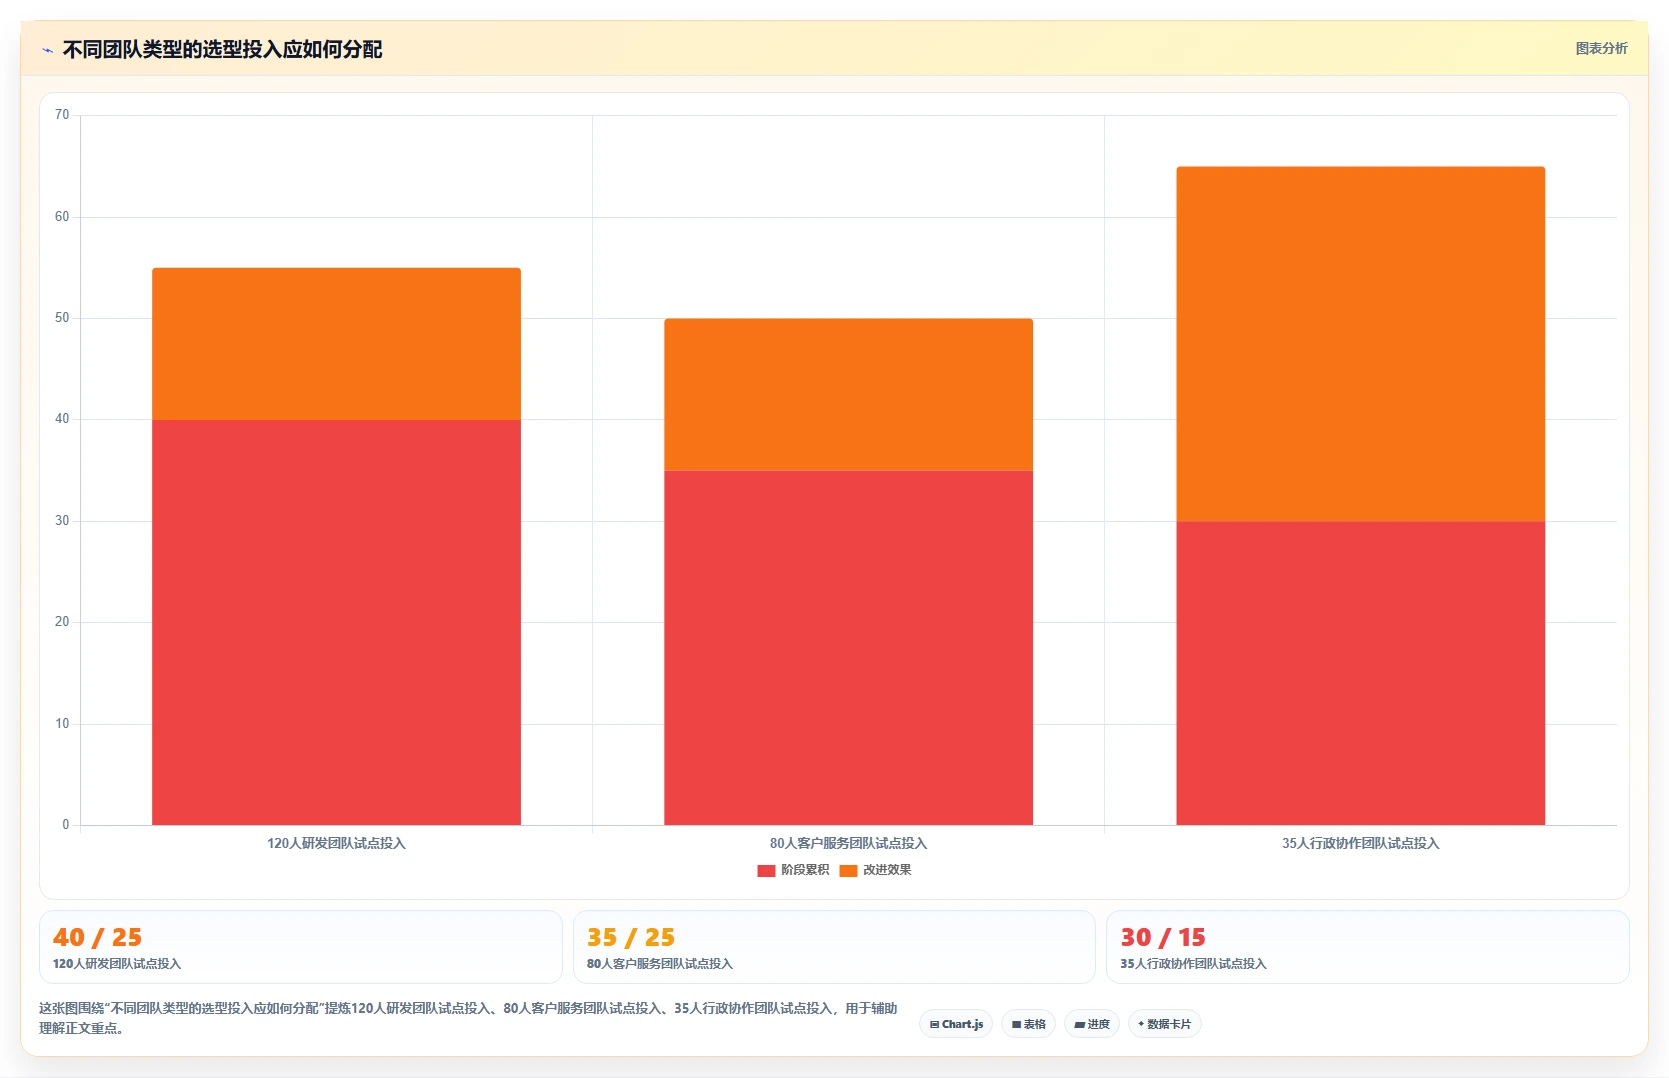This screenshot has height=1078, width=1669.
Task: Click x-axis label 120人研发团队试点投入
Action: [x=336, y=844]
